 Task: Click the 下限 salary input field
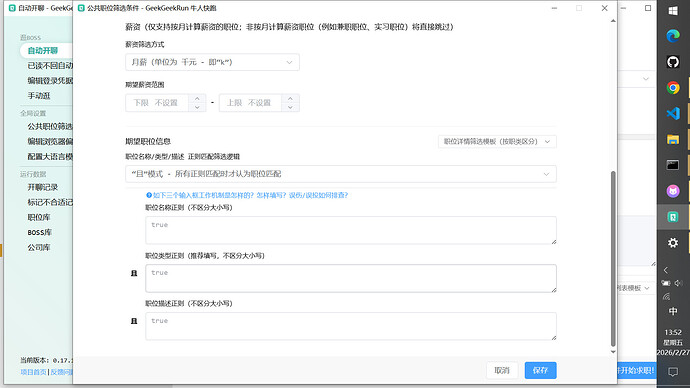pos(158,102)
